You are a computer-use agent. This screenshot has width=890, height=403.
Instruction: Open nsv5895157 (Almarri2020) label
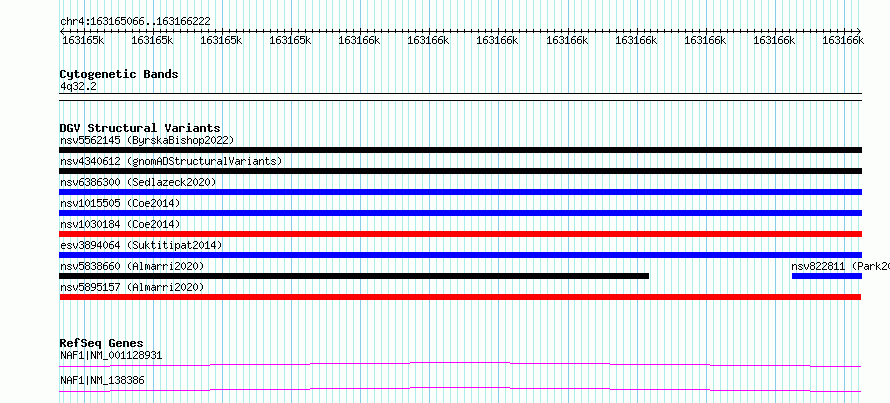pyautogui.click(x=132, y=287)
